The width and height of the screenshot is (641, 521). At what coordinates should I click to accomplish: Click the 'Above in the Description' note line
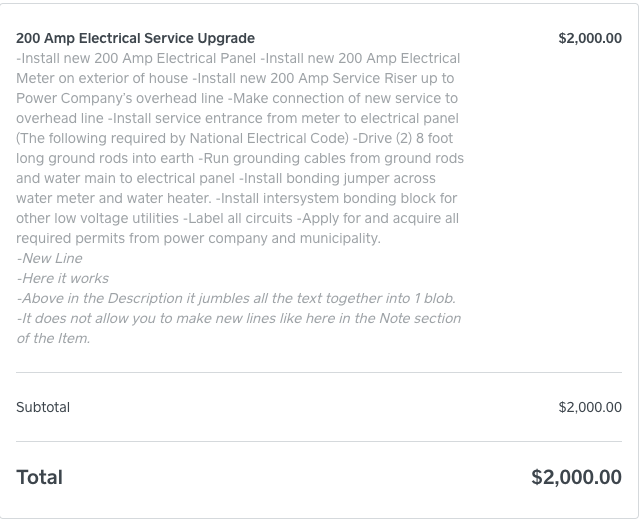pos(120,298)
